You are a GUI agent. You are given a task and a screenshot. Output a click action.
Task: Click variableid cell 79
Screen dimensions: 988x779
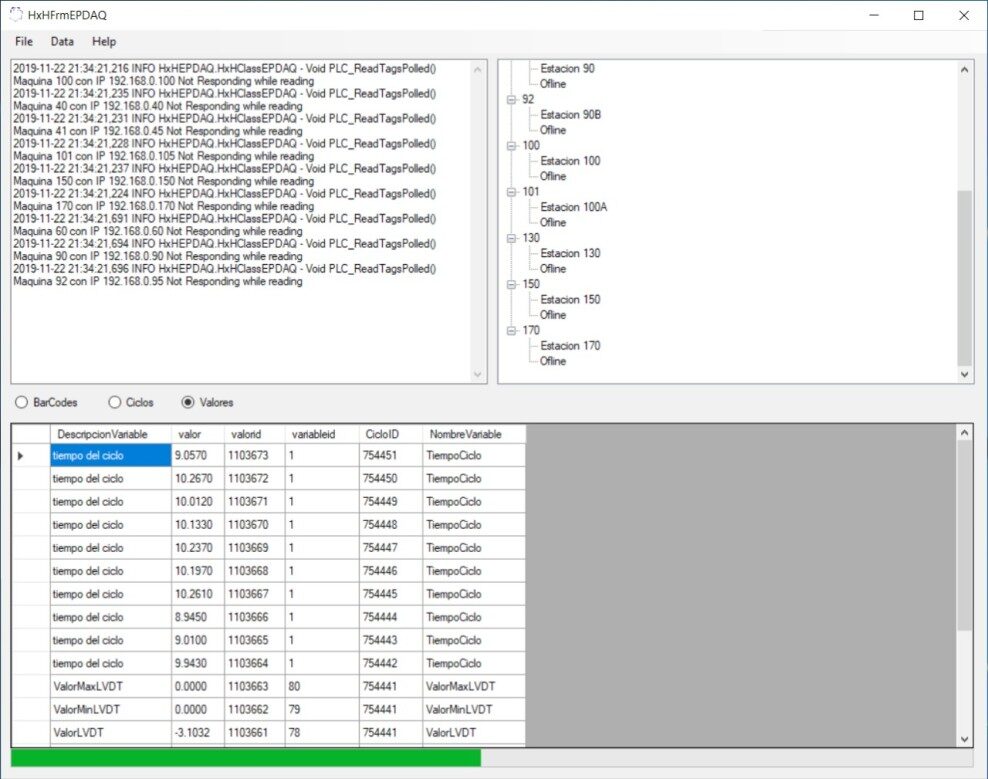click(322, 710)
